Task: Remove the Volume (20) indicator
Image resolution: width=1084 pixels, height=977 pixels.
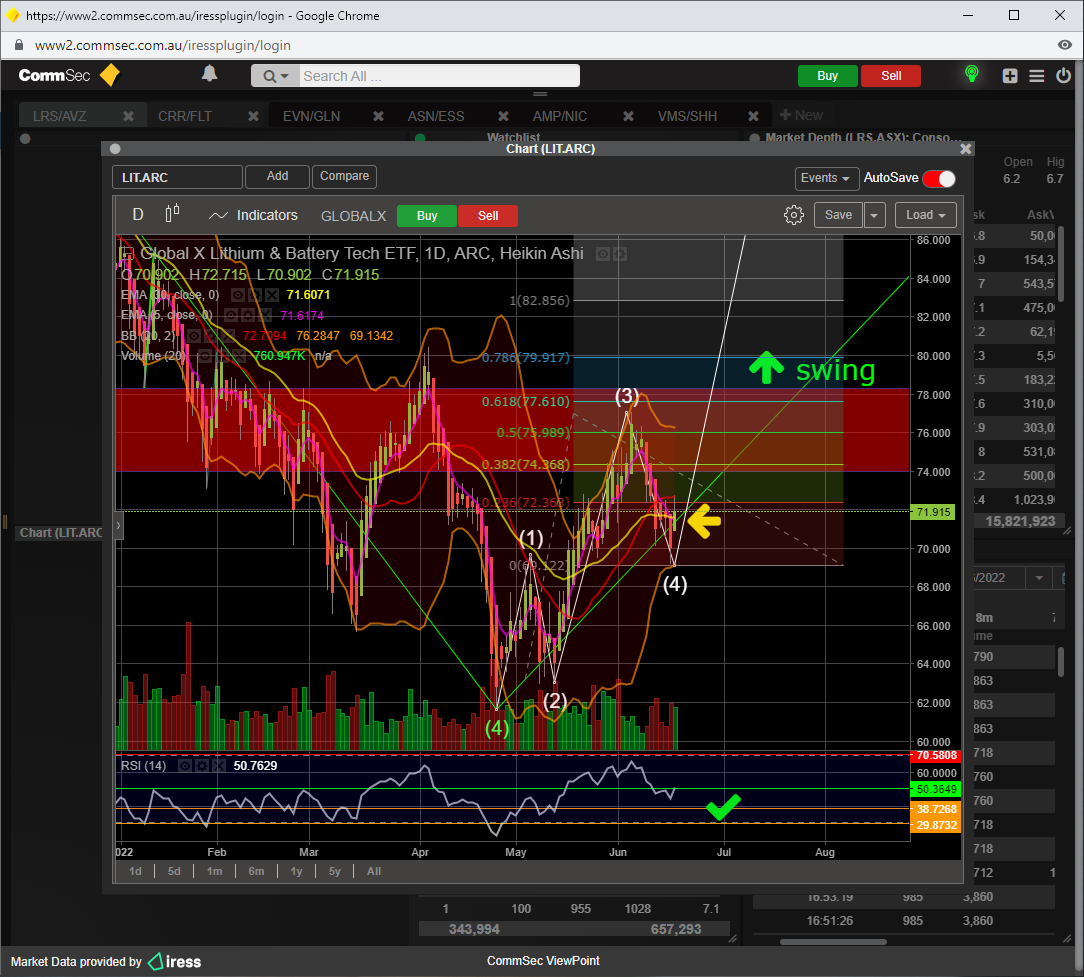Action: pyautogui.click(x=239, y=356)
